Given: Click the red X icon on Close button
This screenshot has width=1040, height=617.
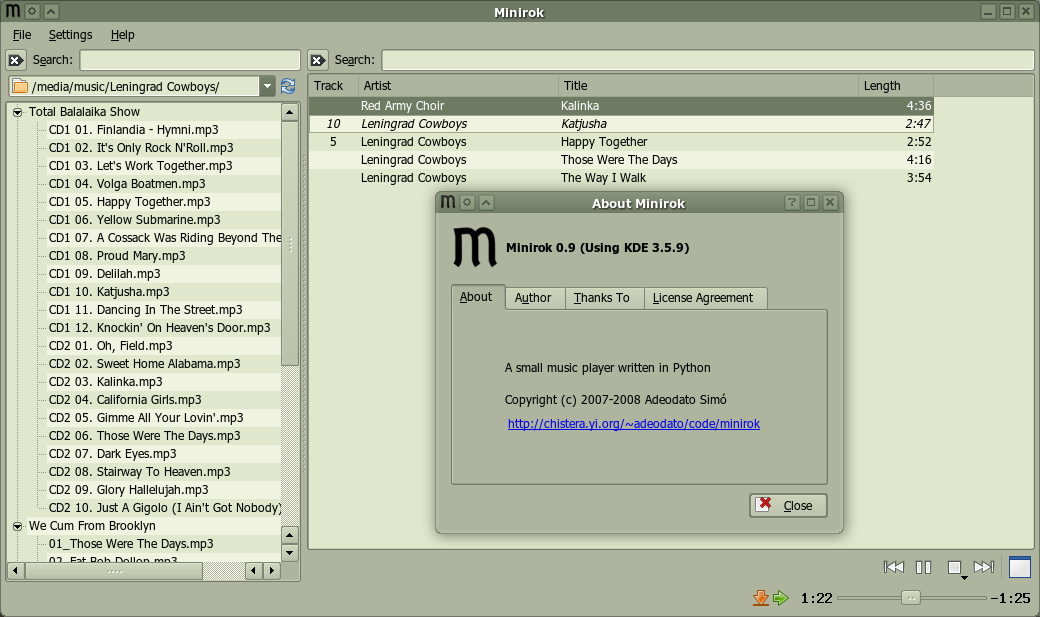Looking at the screenshot, I should click(x=765, y=504).
